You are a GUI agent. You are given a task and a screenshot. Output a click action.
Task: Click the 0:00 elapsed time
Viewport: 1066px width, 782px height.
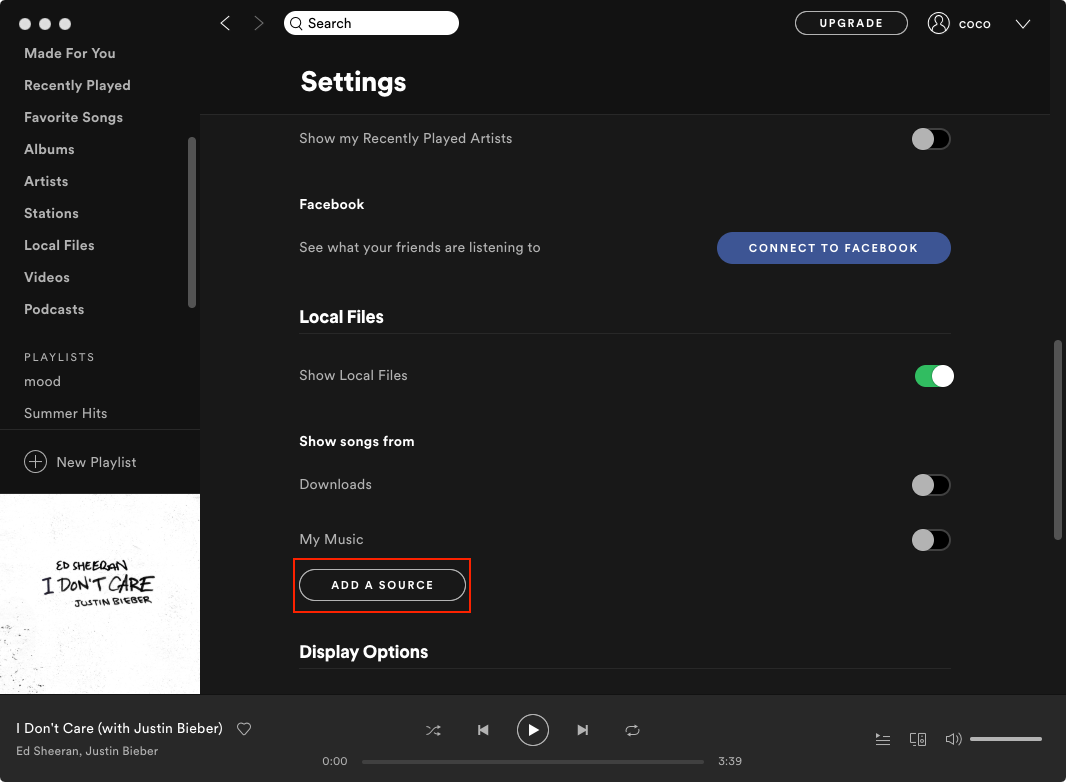pos(334,761)
